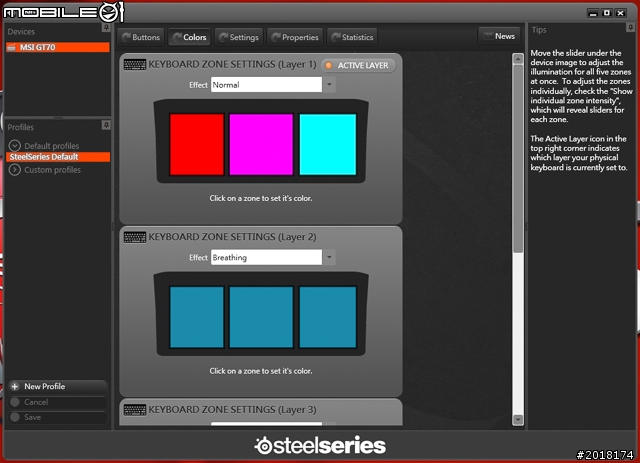Select the SteelSeries Default profile
Image resolution: width=640 pixels, height=463 pixels.
click(58, 157)
